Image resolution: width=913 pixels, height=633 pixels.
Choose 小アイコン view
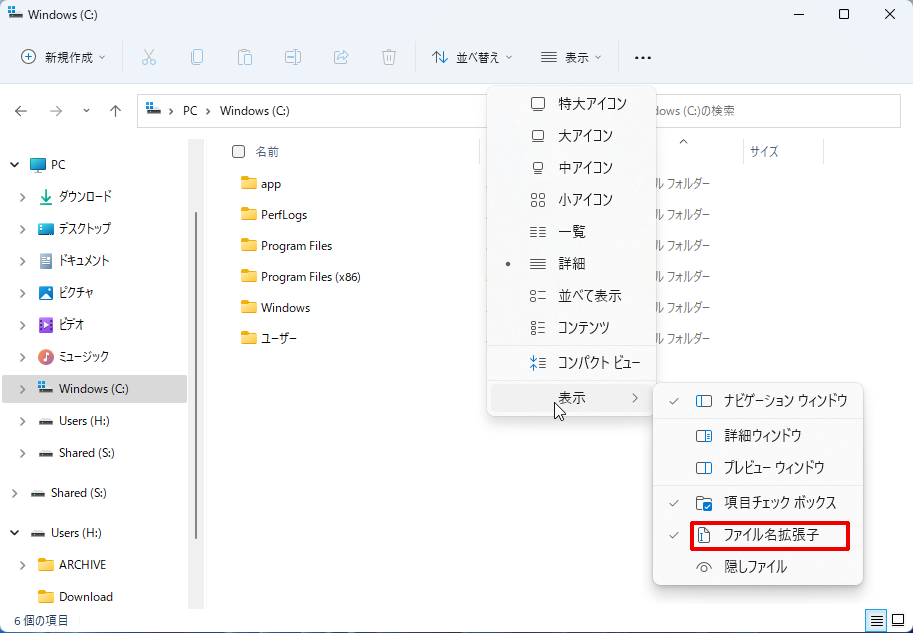click(571, 200)
